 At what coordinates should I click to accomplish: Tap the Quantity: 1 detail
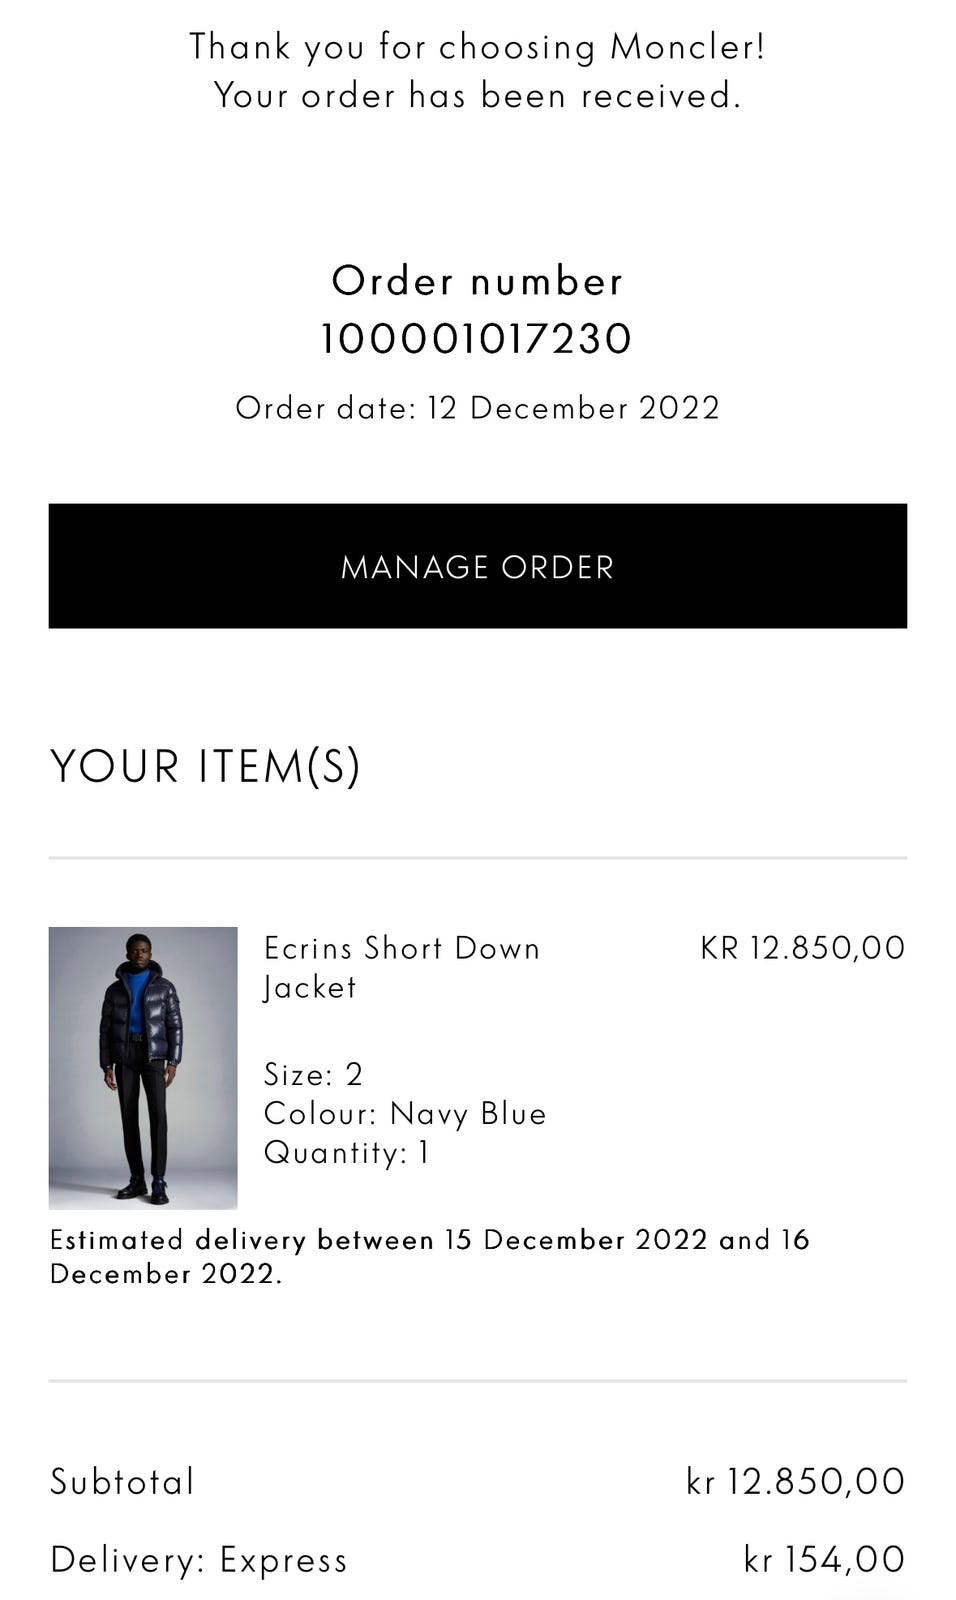346,1152
